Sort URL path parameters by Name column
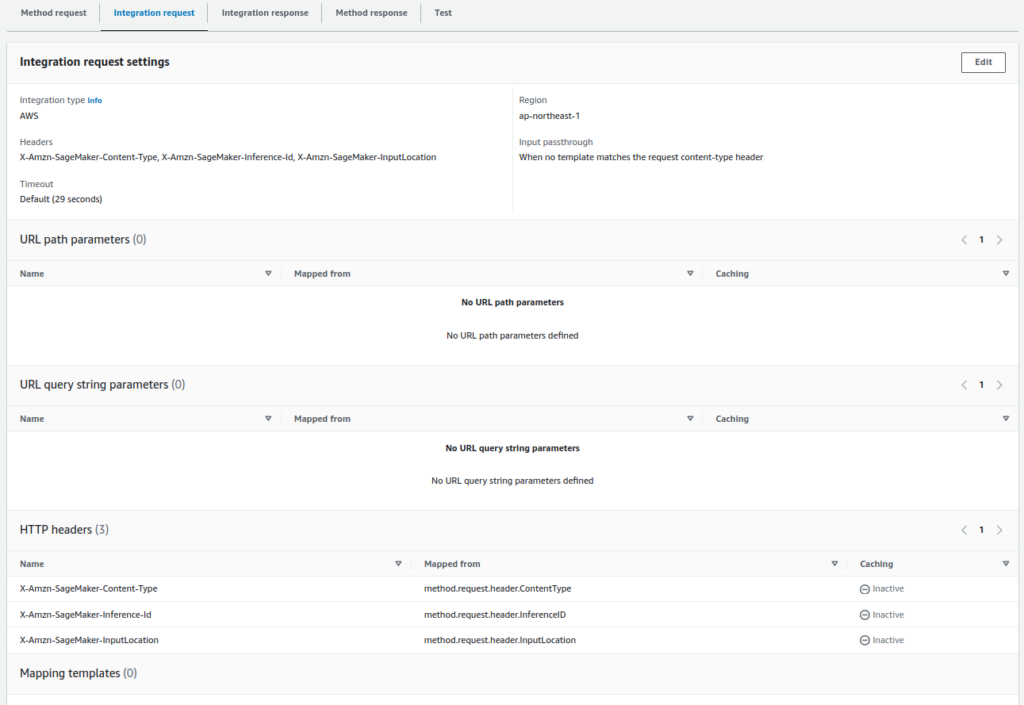This screenshot has width=1024, height=705. pyautogui.click(x=268, y=274)
